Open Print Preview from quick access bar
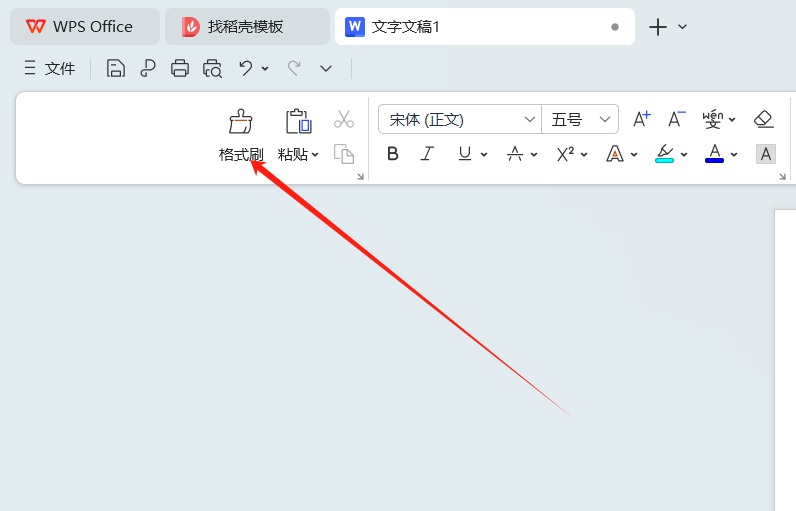796x511 pixels. pos(212,68)
